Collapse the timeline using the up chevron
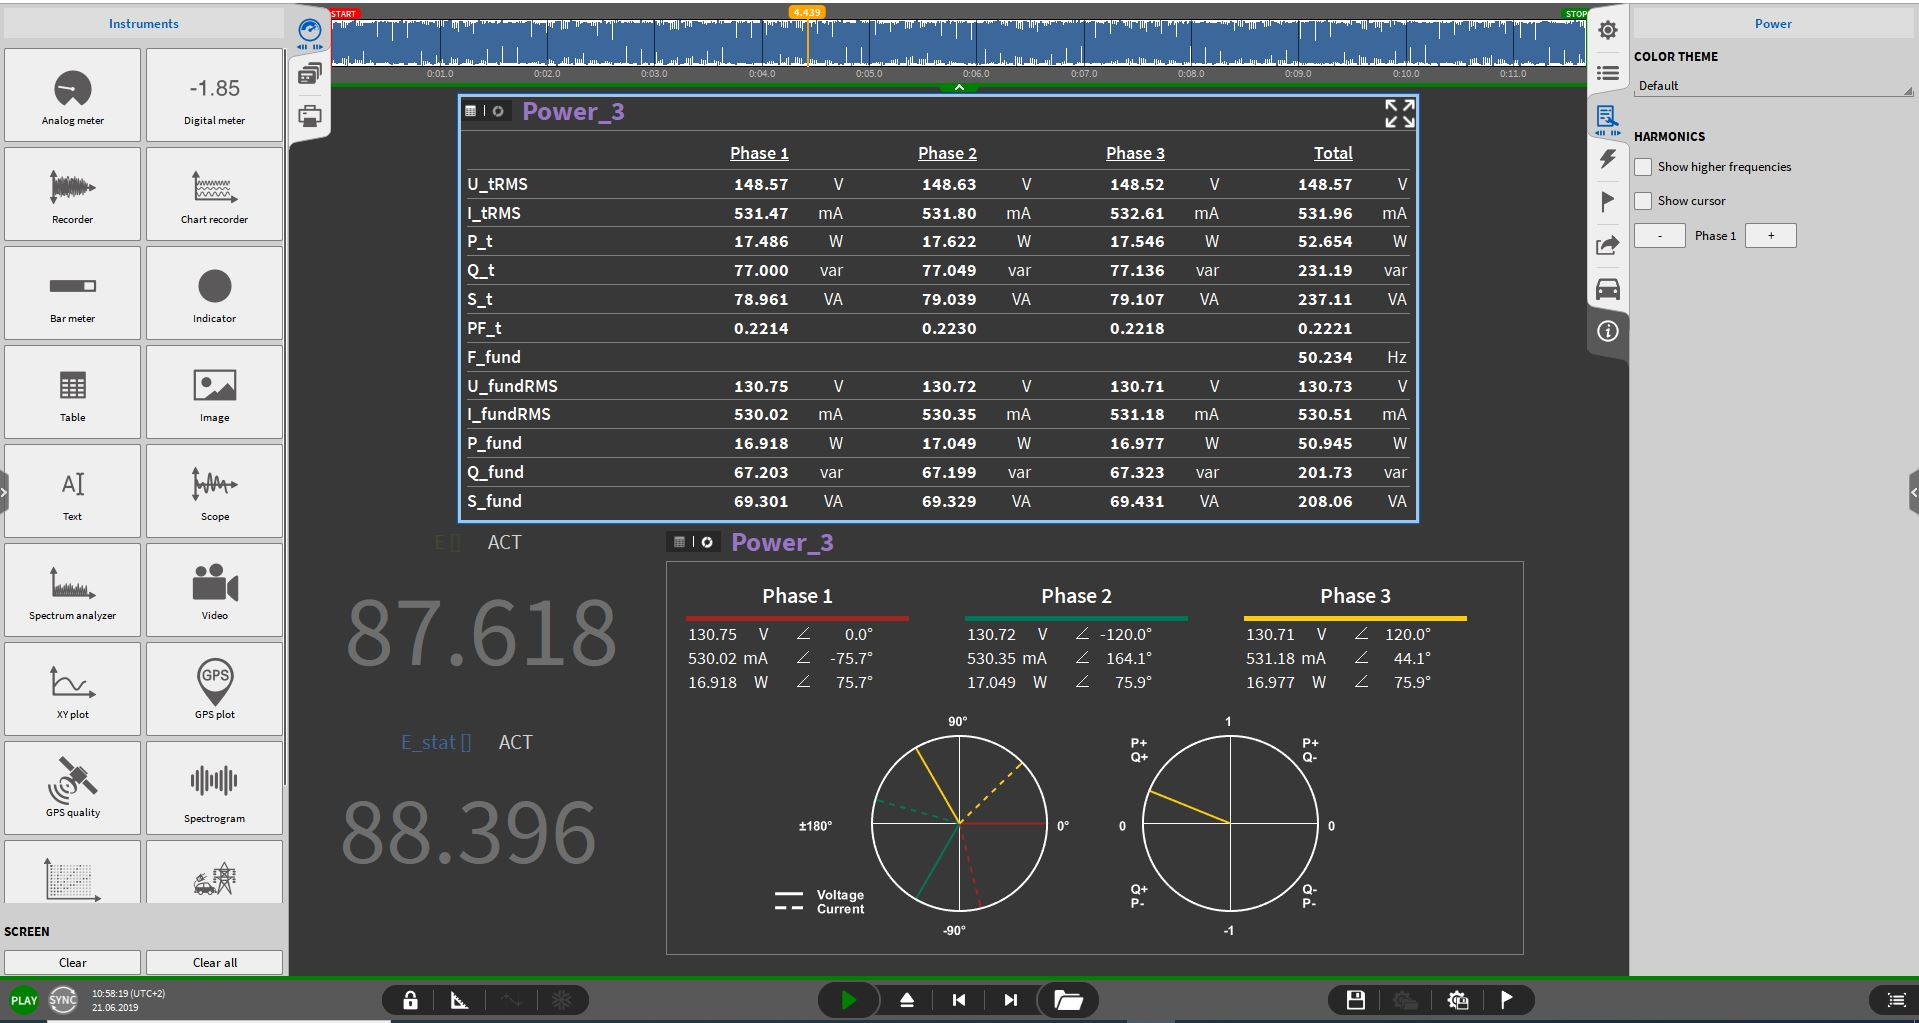 [x=959, y=88]
